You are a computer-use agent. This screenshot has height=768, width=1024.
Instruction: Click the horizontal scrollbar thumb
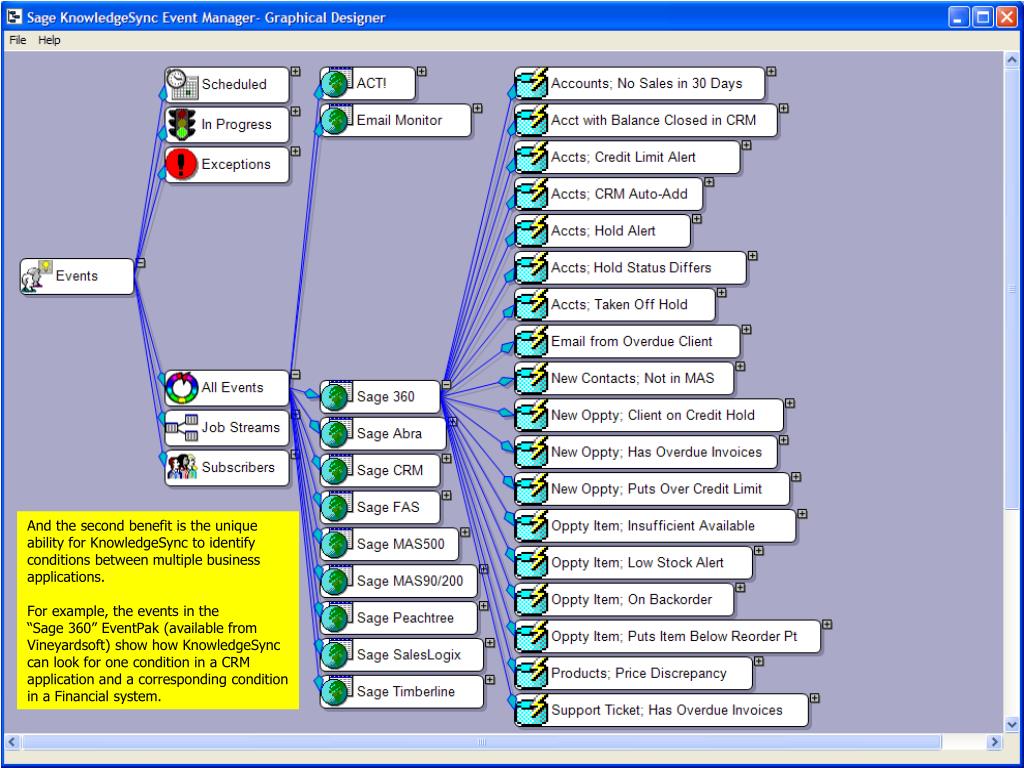pos(481,742)
